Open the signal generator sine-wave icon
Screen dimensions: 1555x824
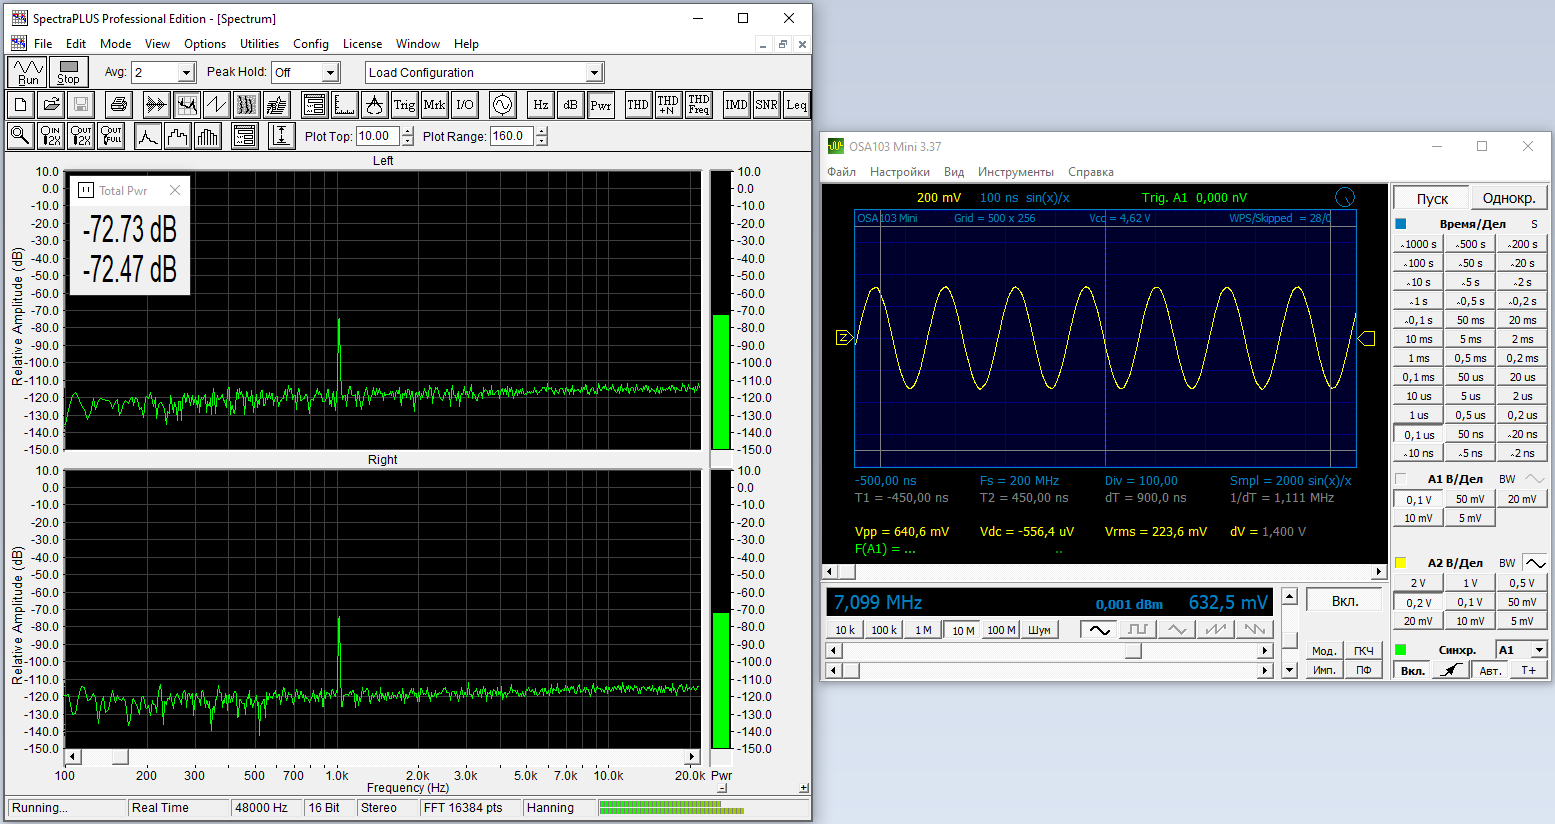click(x=502, y=105)
